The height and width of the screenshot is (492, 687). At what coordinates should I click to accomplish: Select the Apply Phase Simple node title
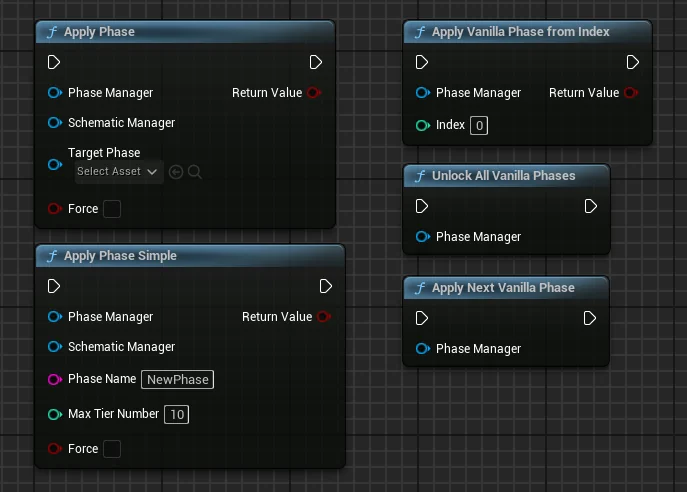(120, 256)
